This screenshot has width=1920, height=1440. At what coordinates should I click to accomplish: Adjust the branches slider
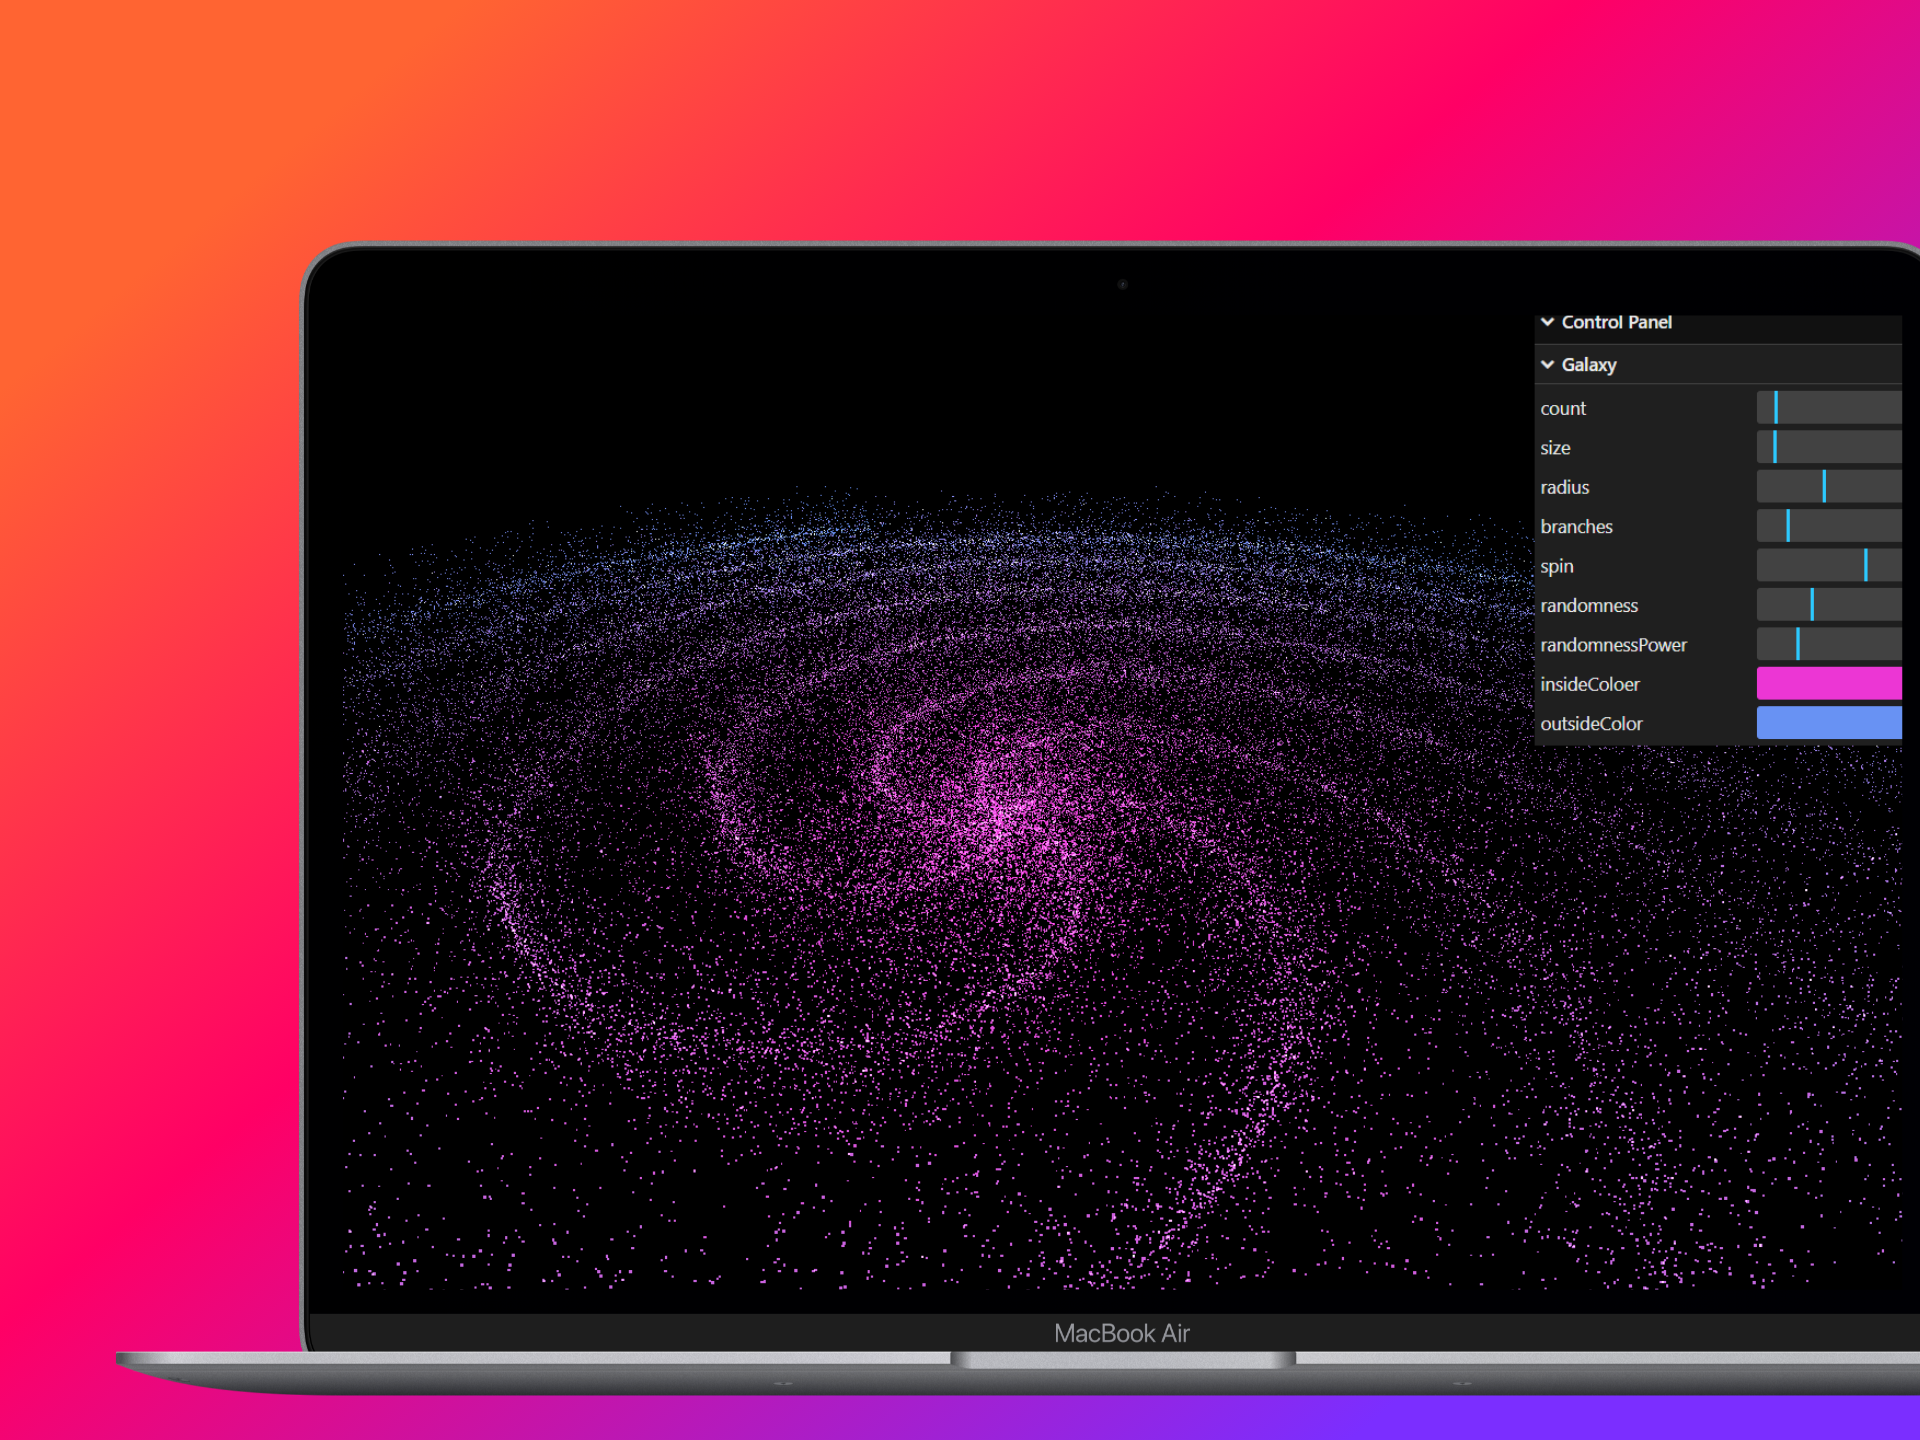(1828, 525)
